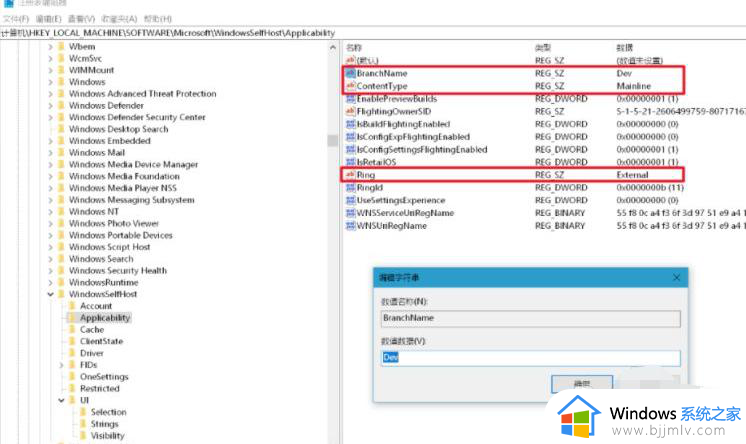746x444 pixels.
Task: Click the FlightingOwnerSID string icon
Action: pos(351,111)
